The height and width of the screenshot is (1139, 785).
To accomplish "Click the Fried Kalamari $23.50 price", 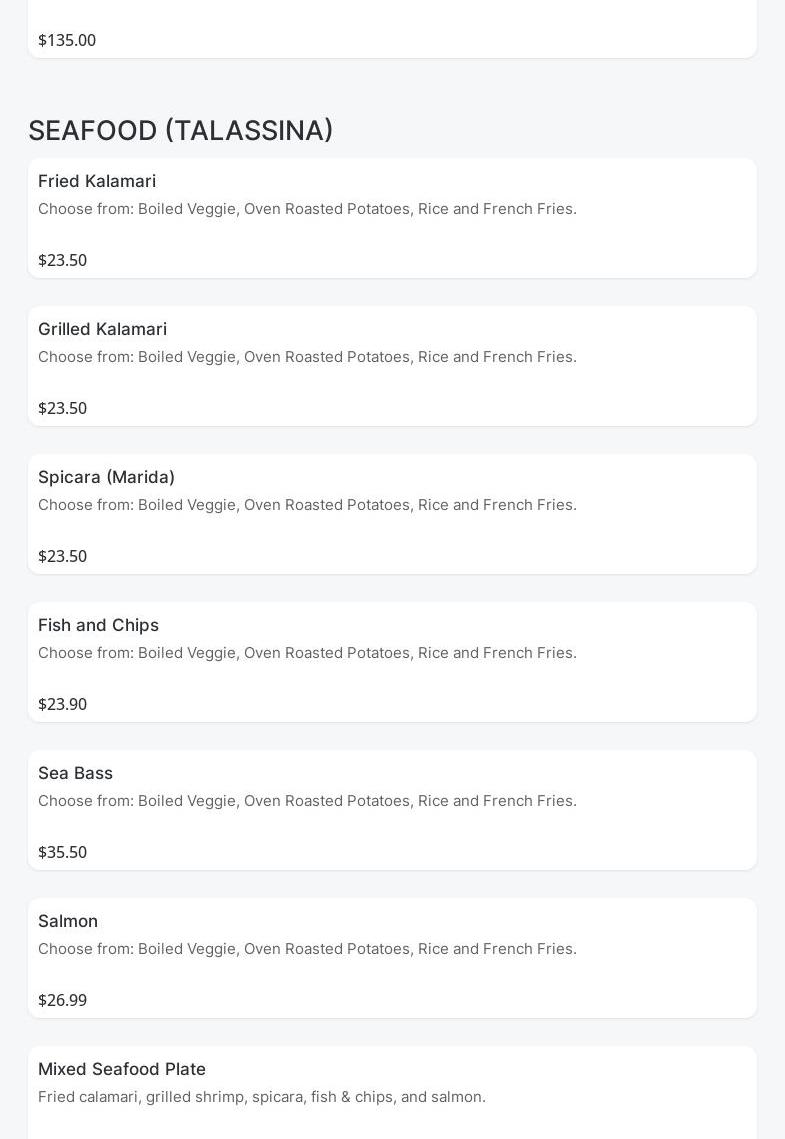I will 62,261.
